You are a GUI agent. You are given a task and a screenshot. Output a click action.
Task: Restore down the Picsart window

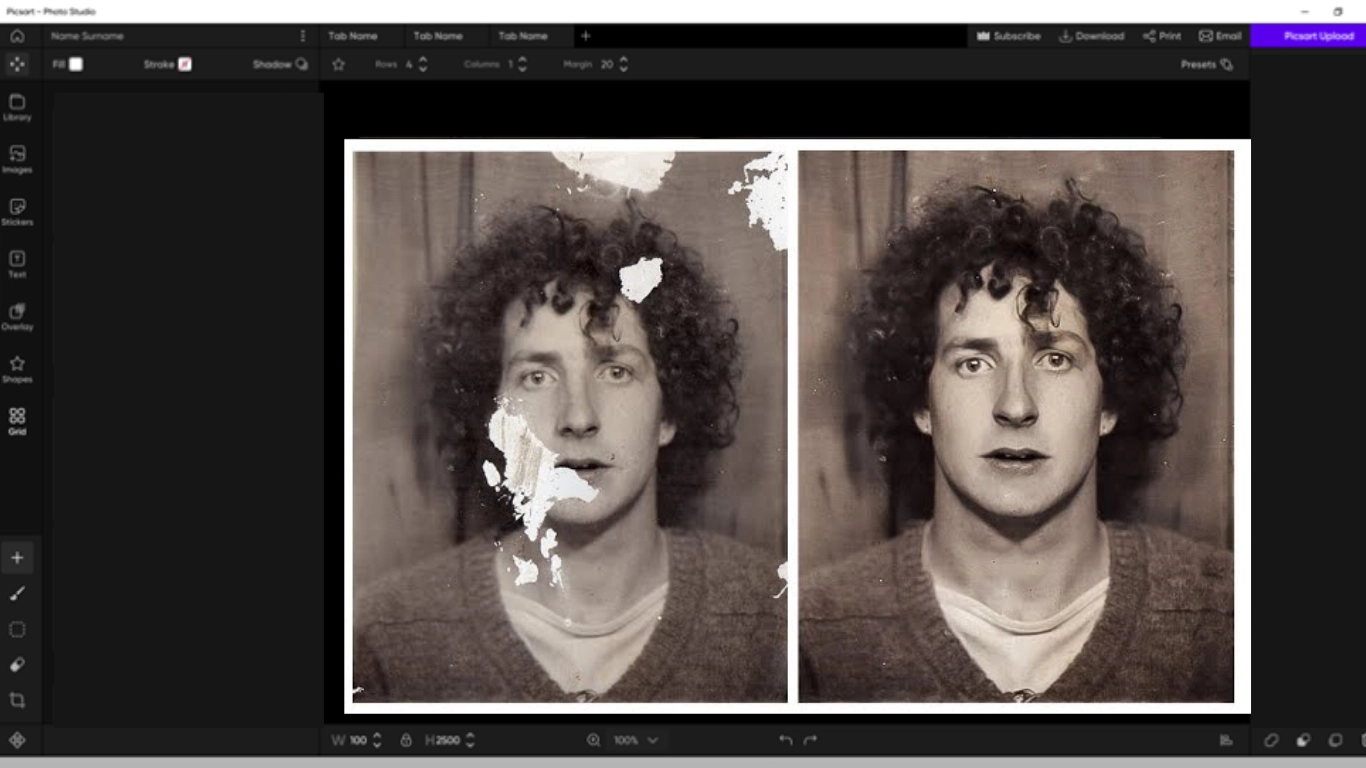pyautogui.click(x=1338, y=12)
